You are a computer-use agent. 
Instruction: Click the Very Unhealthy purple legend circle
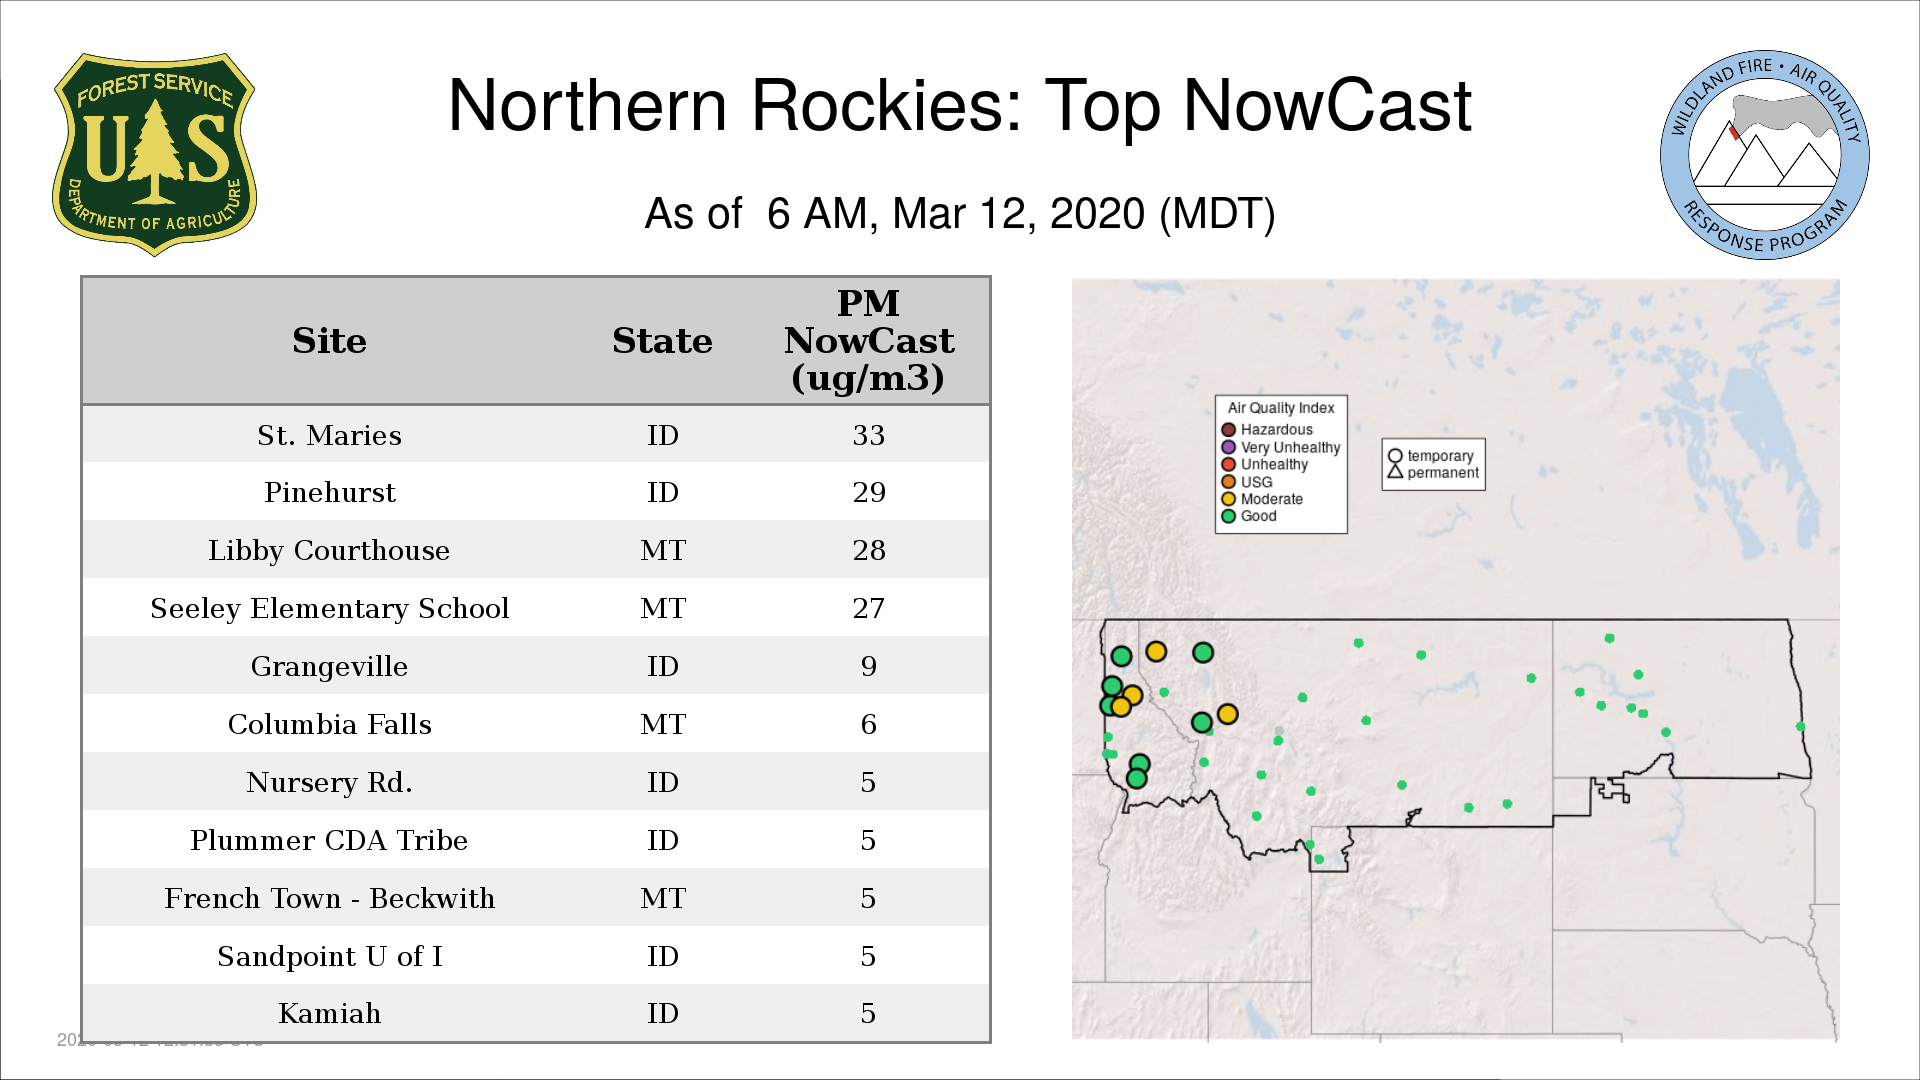pos(1228,447)
